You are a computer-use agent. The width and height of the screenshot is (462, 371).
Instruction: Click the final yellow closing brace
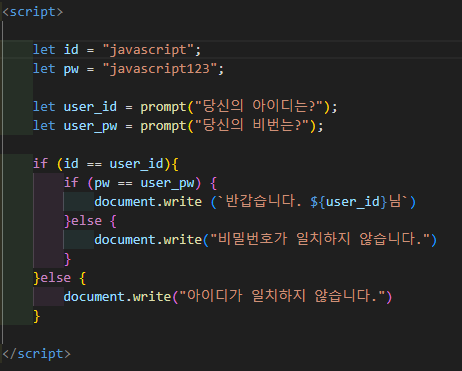click(x=37, y=316)
